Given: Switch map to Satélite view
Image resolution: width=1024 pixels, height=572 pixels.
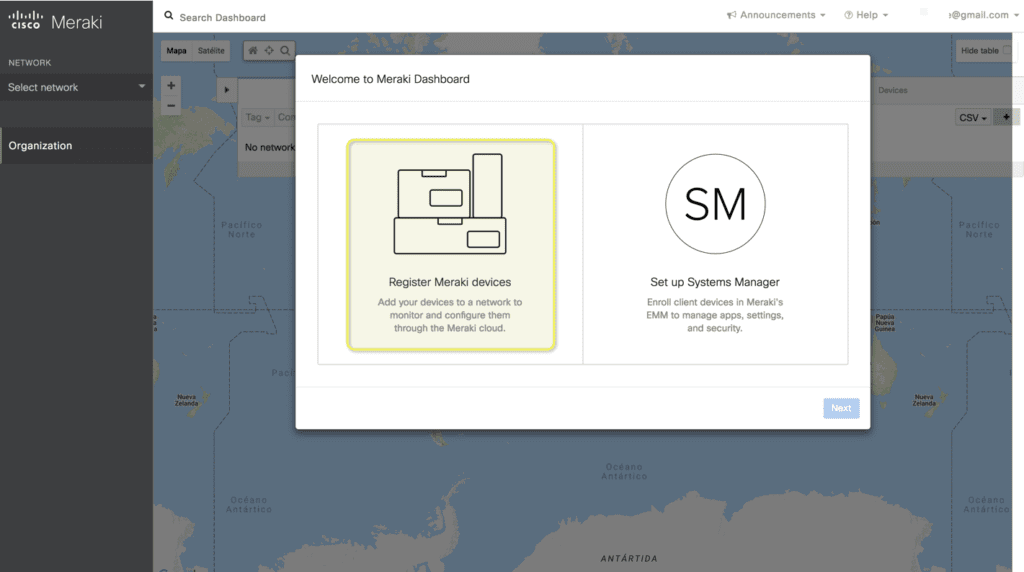Looking at the screenshot, I should click(x=211, y=50).
